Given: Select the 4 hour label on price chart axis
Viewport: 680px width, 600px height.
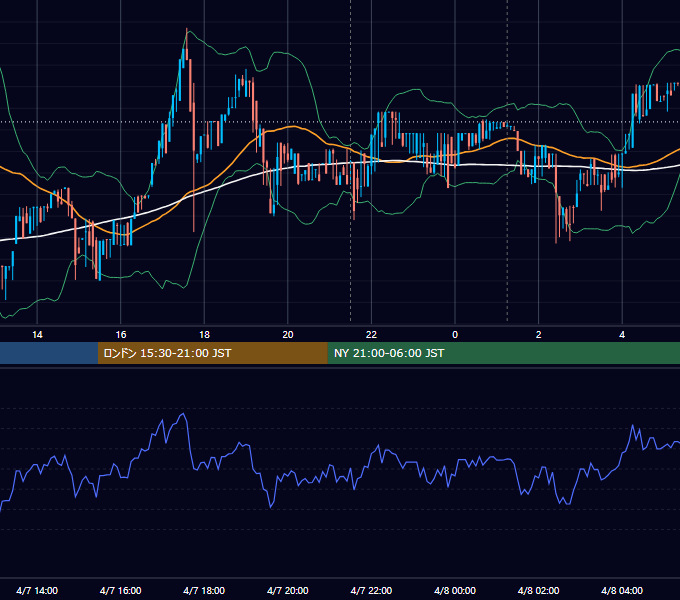Looking at the screenshot, I should pyautogui.click(x=622, y=335).
